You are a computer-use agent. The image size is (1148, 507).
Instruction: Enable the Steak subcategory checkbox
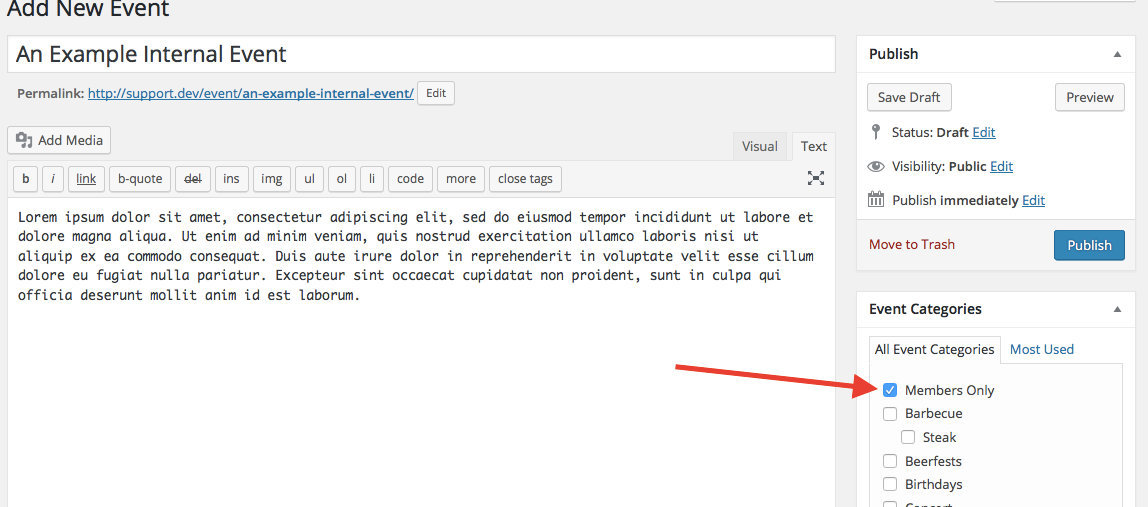908,437
